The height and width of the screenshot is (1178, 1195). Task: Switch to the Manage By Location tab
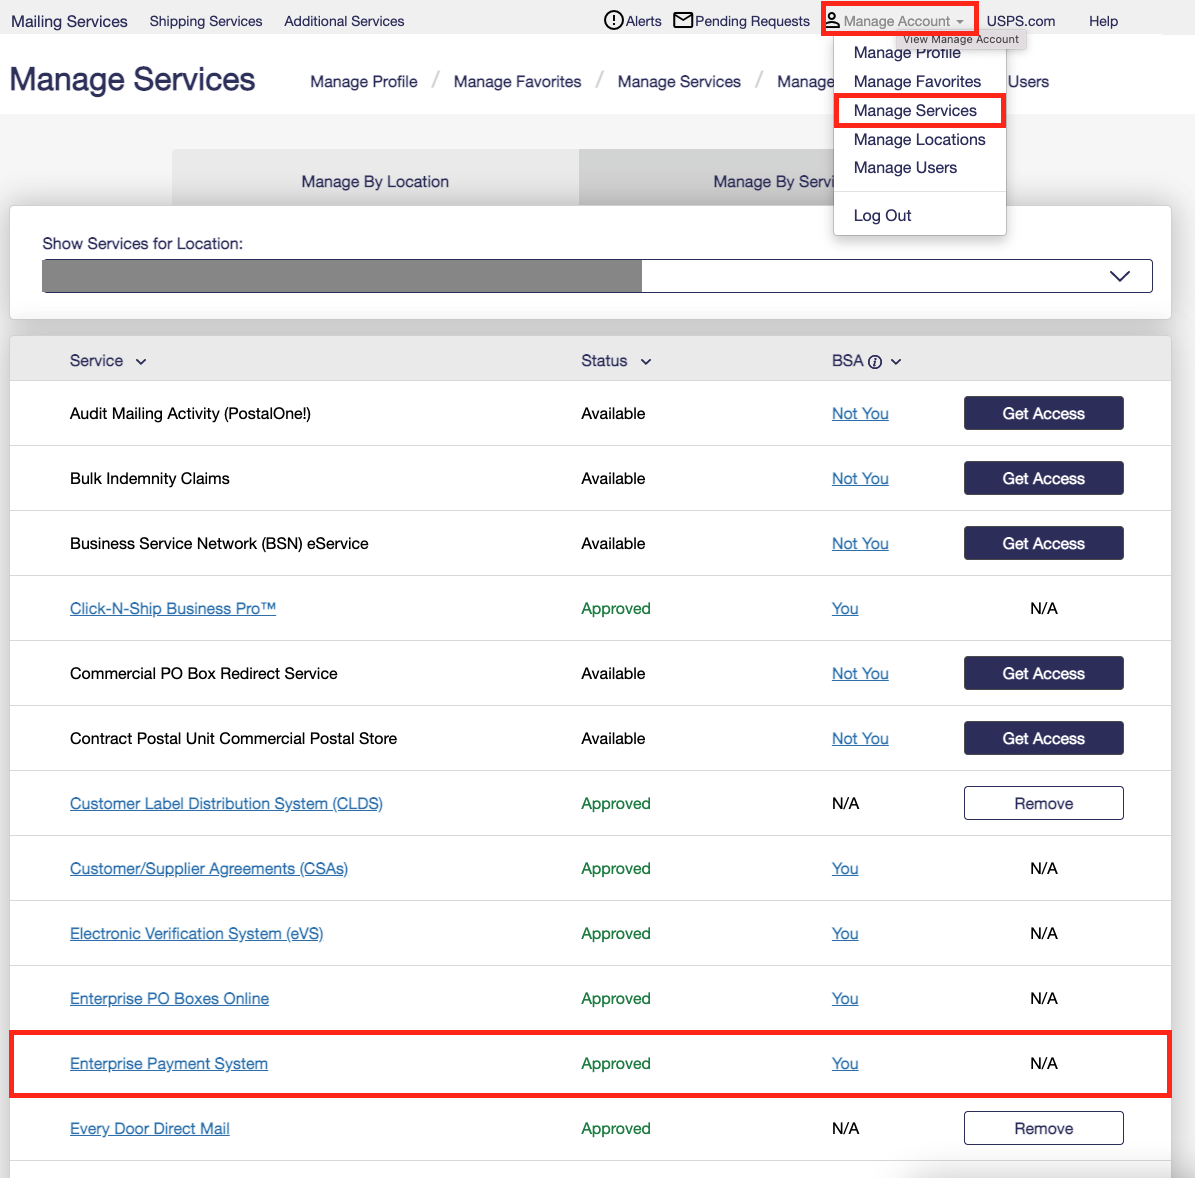pyautogui.click(x=375, y=181)
